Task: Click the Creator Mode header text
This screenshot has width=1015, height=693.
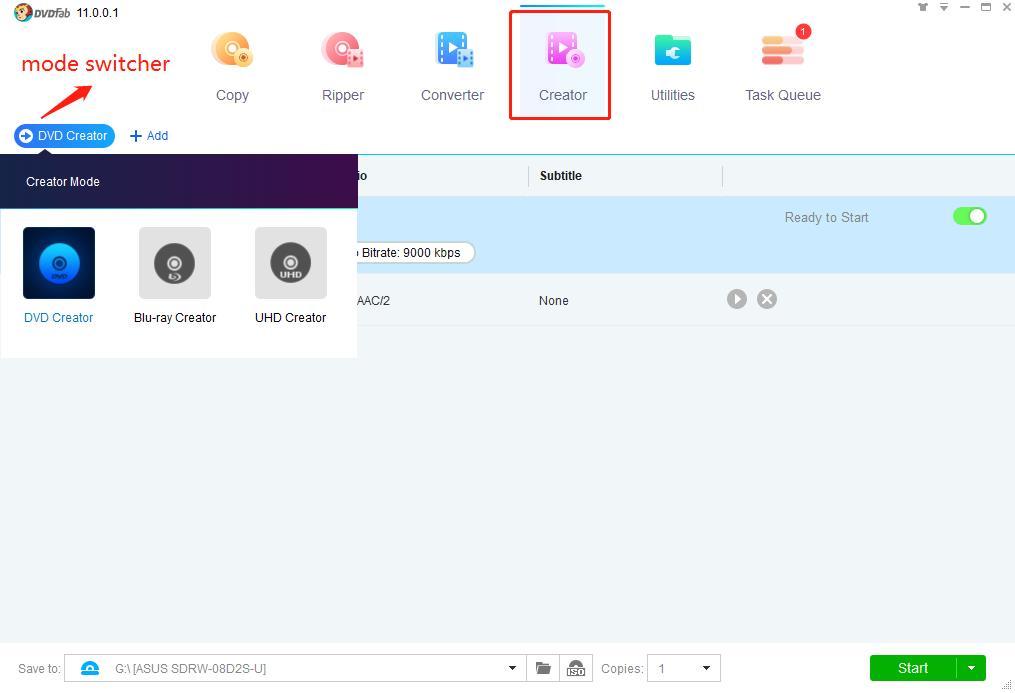Action: [63, 182]
